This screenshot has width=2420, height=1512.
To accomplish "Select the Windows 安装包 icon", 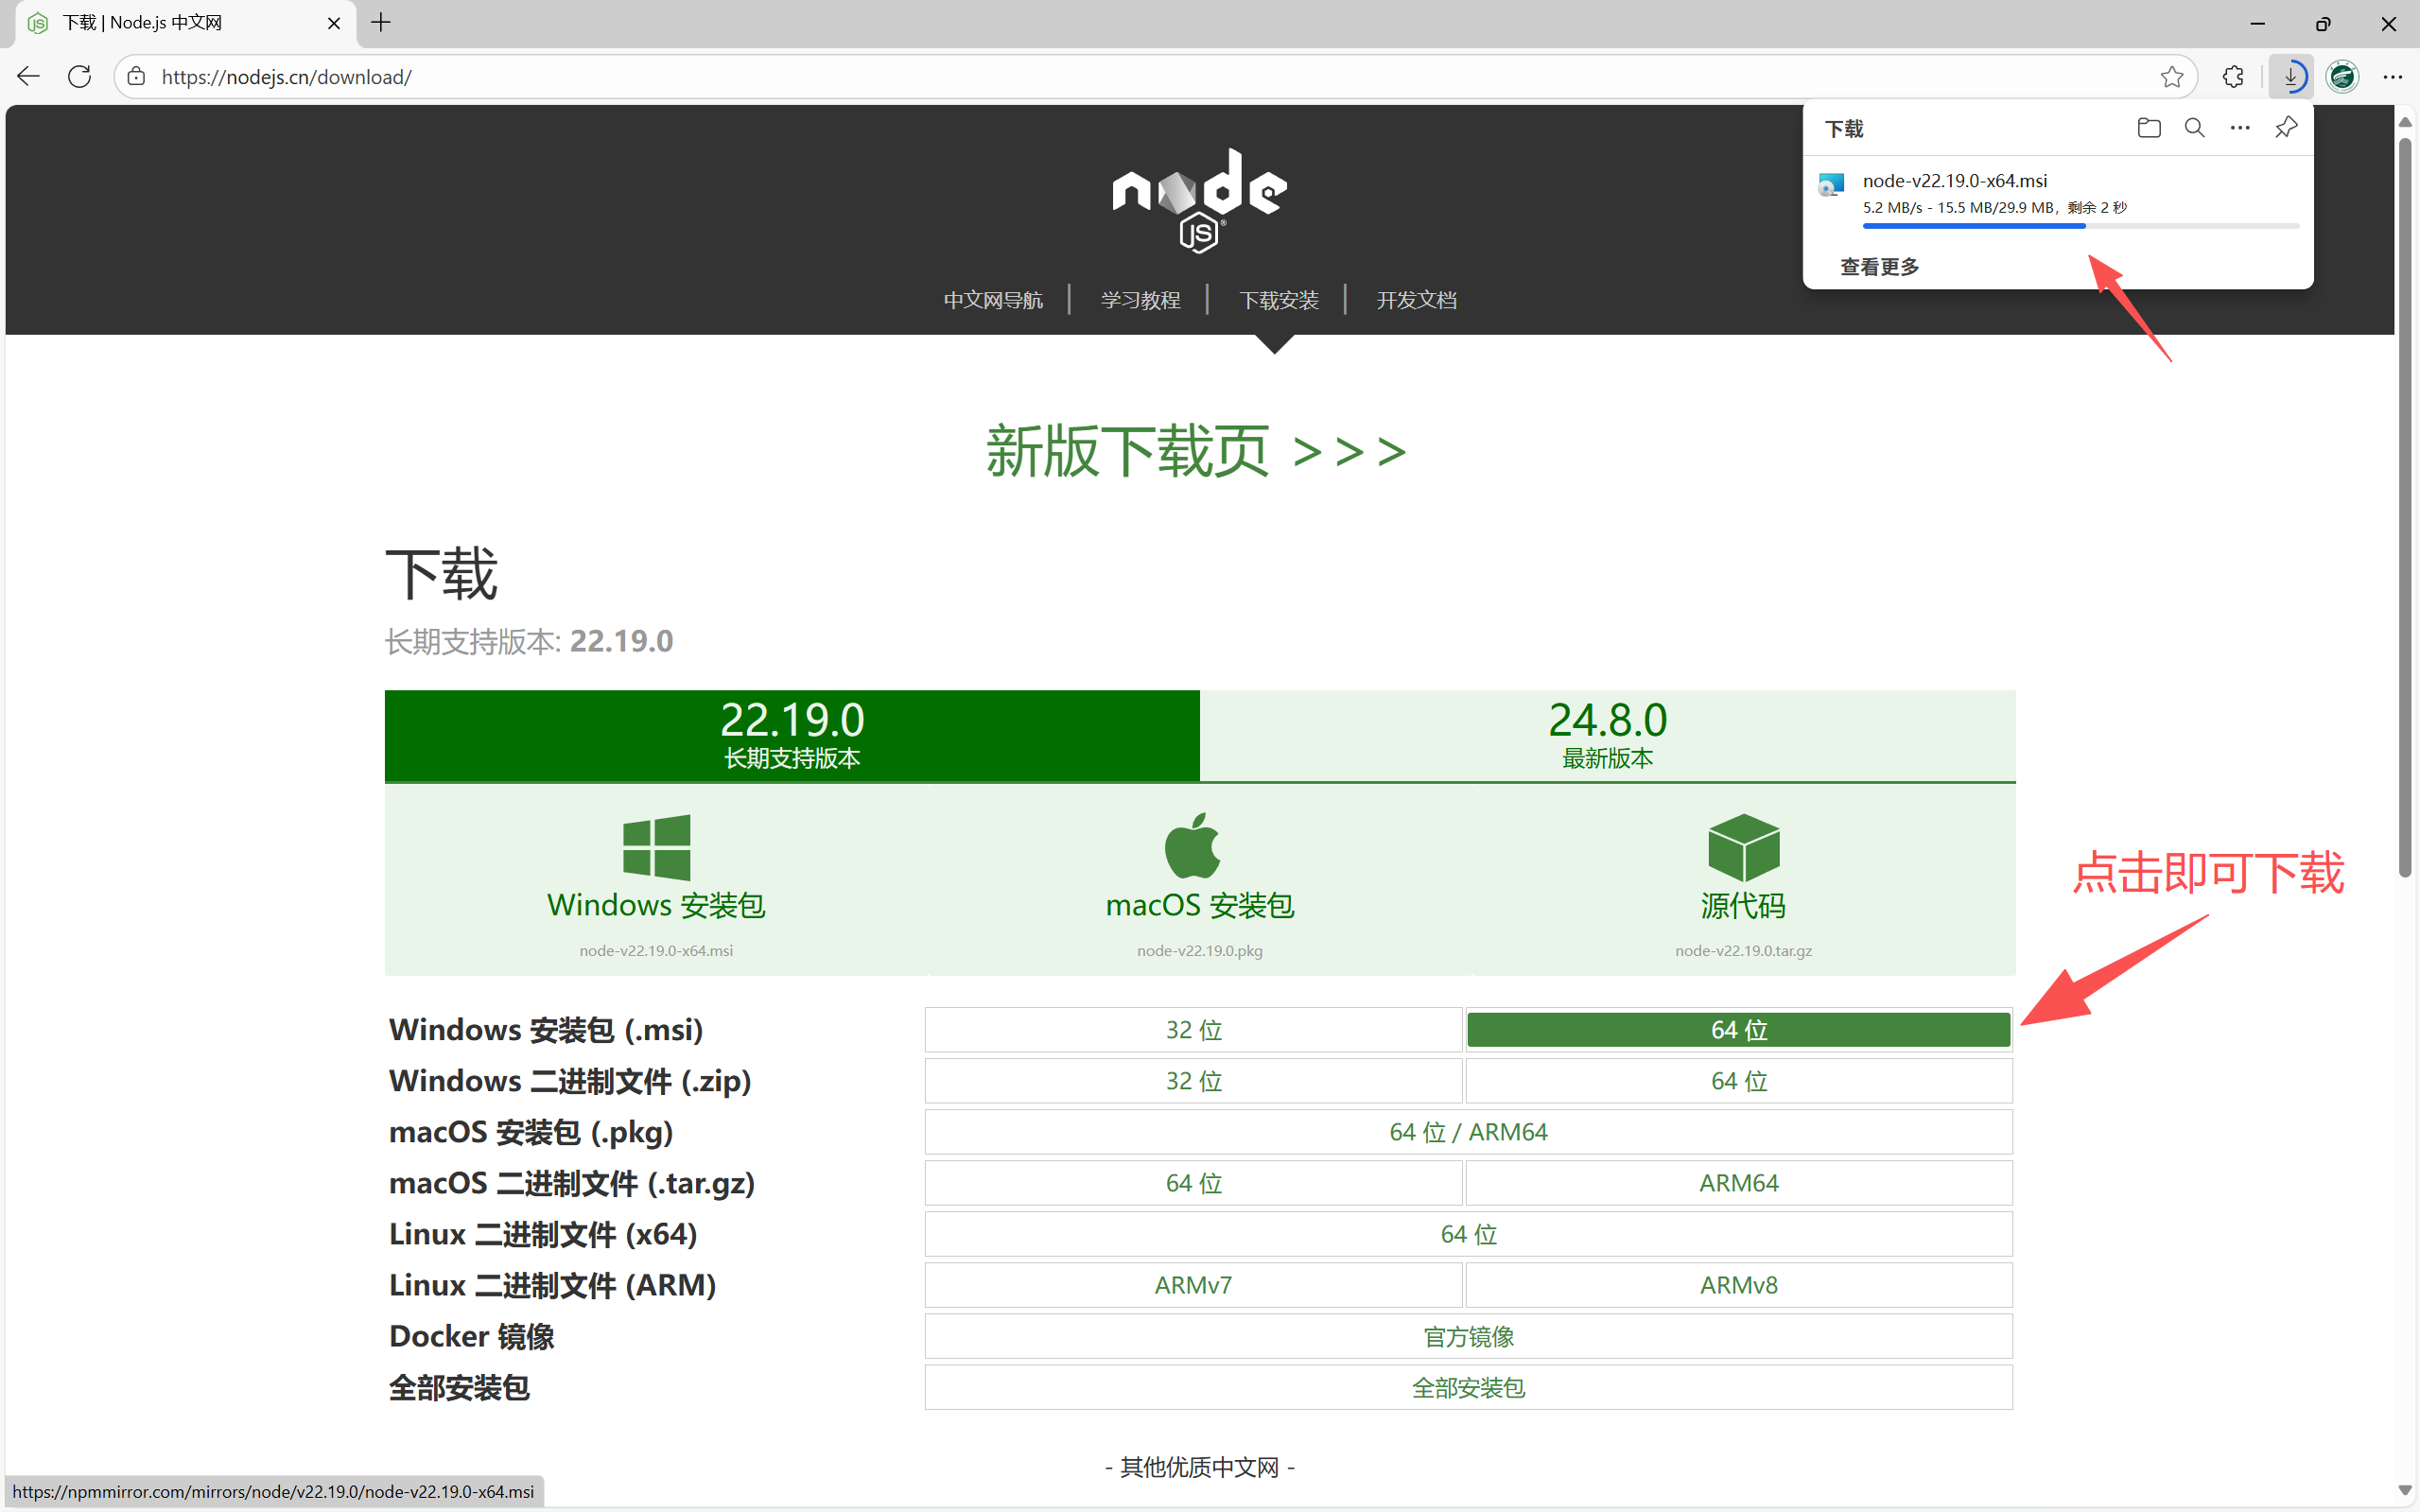I will [655, 846].
